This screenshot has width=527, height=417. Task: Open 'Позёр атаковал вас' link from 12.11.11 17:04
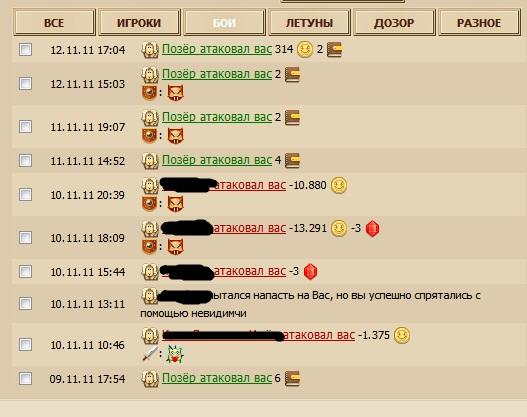pos(217,49)
